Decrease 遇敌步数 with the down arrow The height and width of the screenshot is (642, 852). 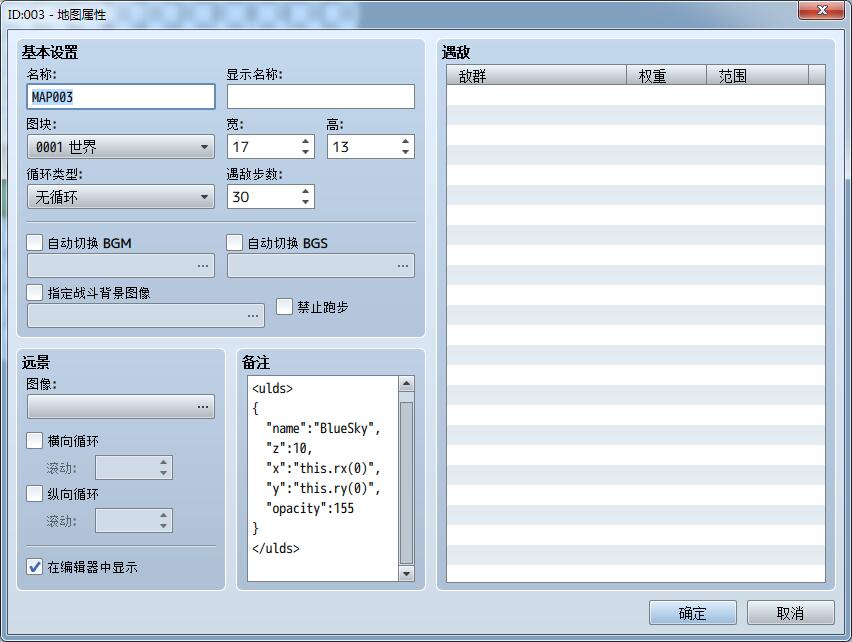(x=305, y=202)
